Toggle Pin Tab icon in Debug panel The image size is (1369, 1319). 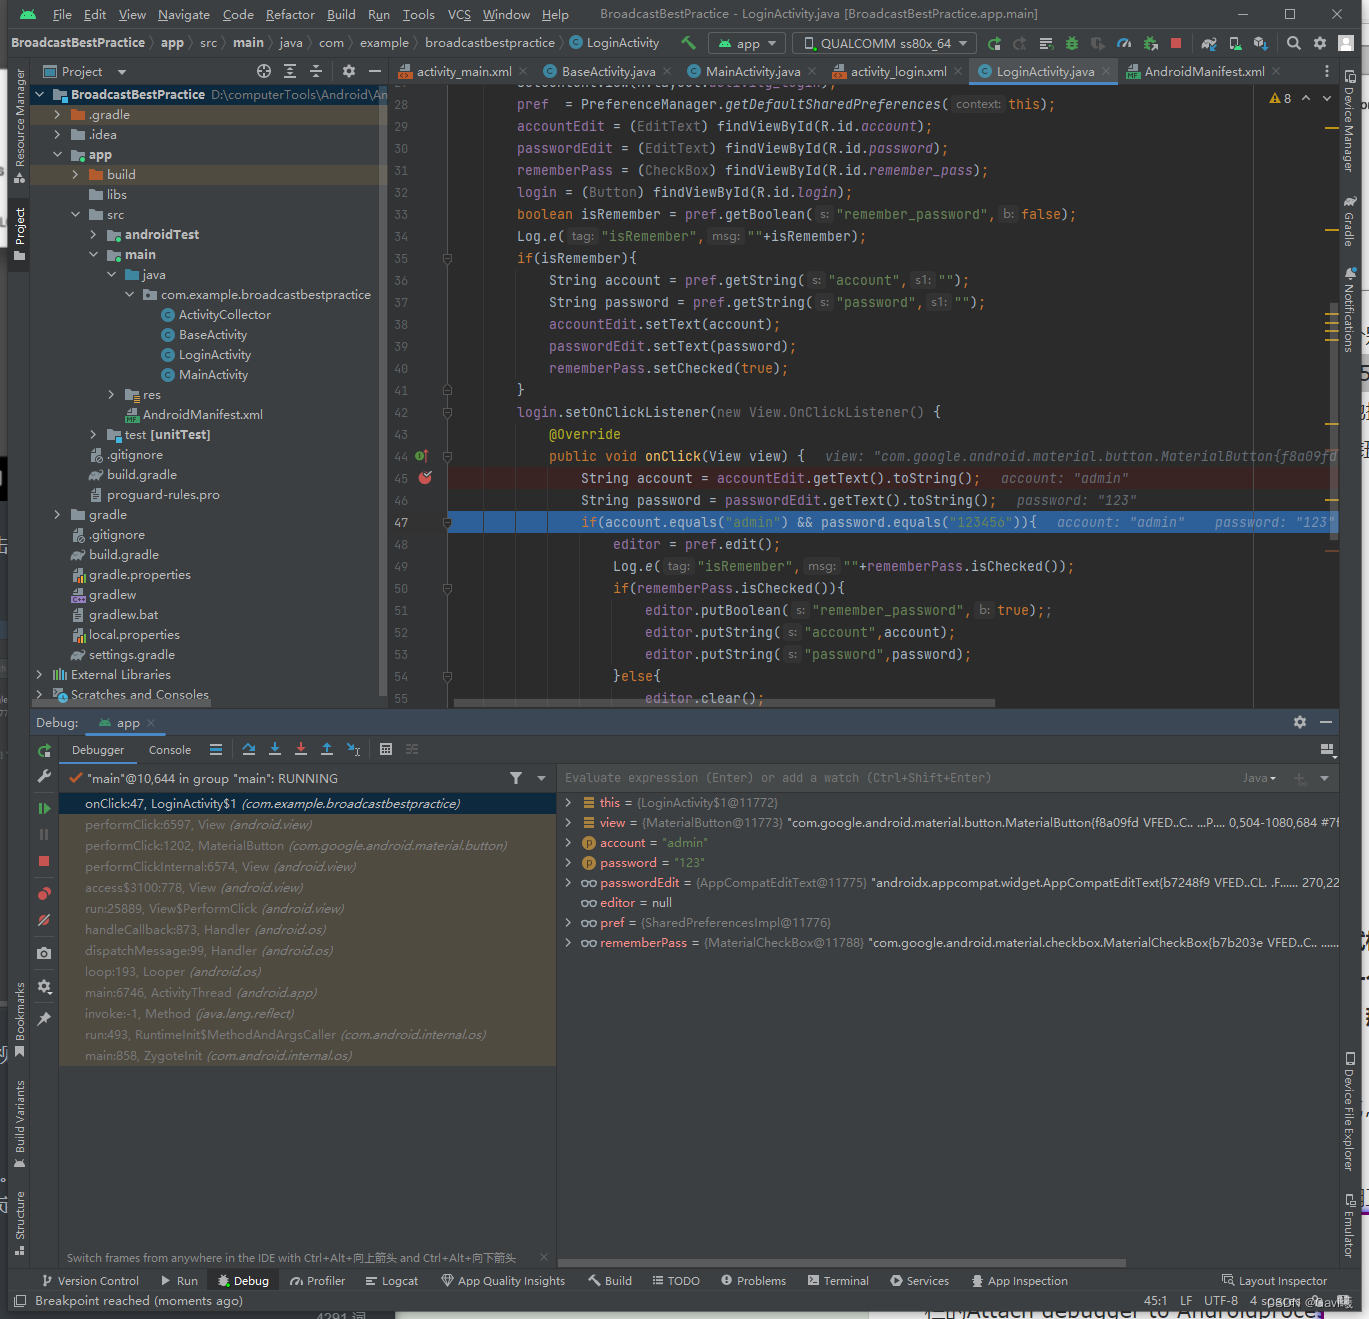pyautogui.click(x=44, y=1019)
